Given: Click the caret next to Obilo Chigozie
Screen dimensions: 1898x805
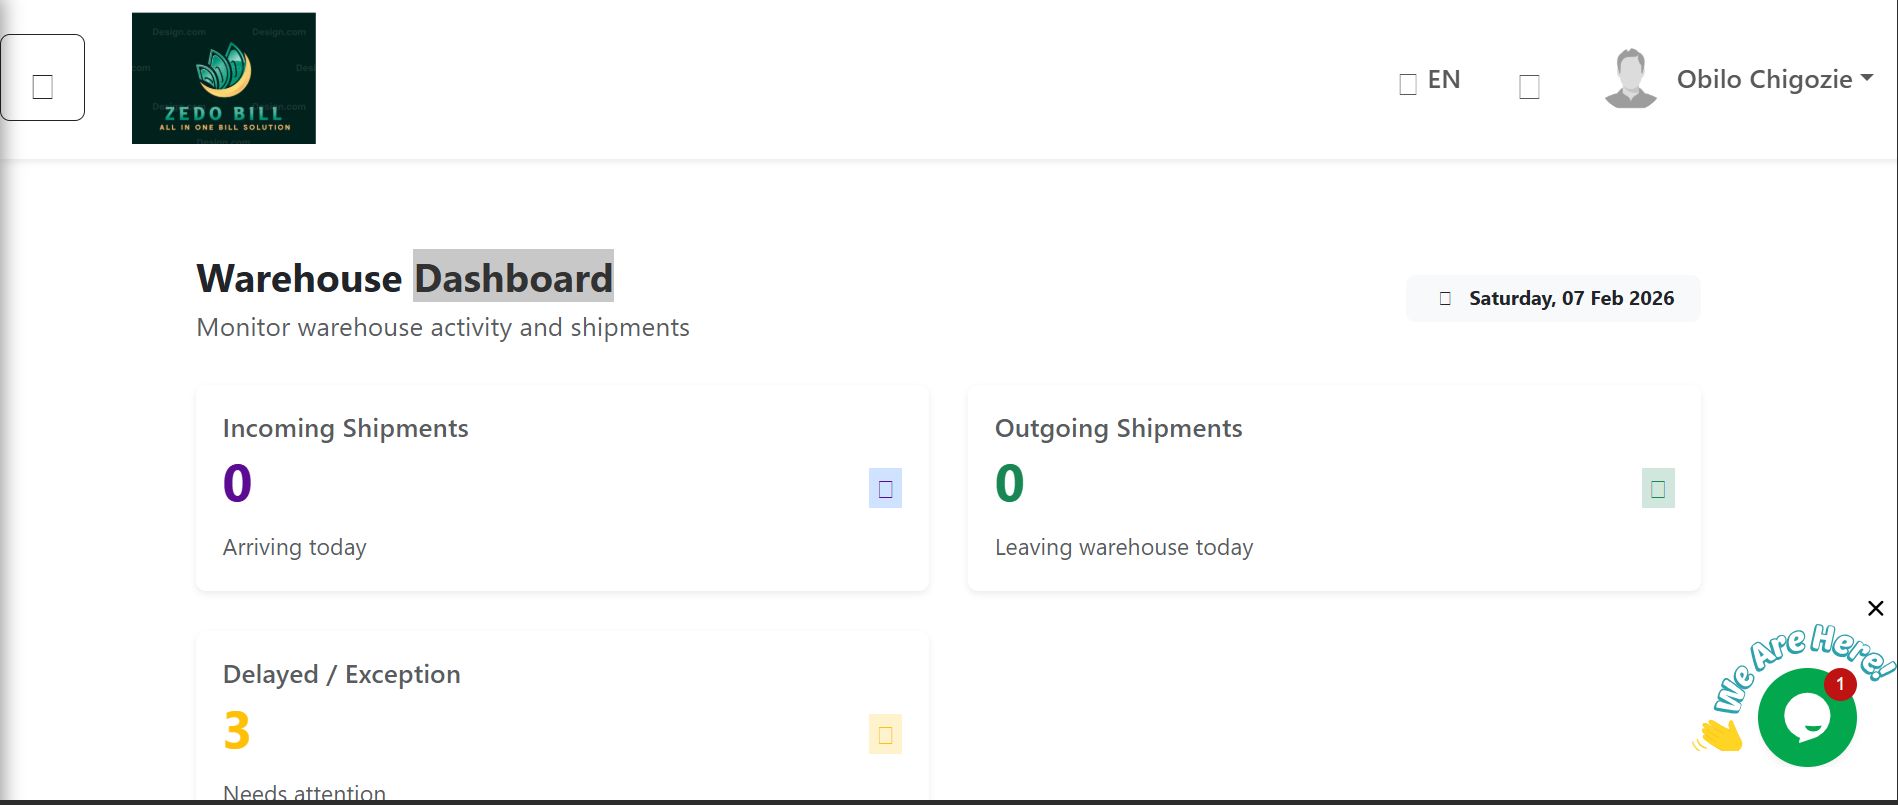Looking at the screenshot, I should tap(1866, 78).
